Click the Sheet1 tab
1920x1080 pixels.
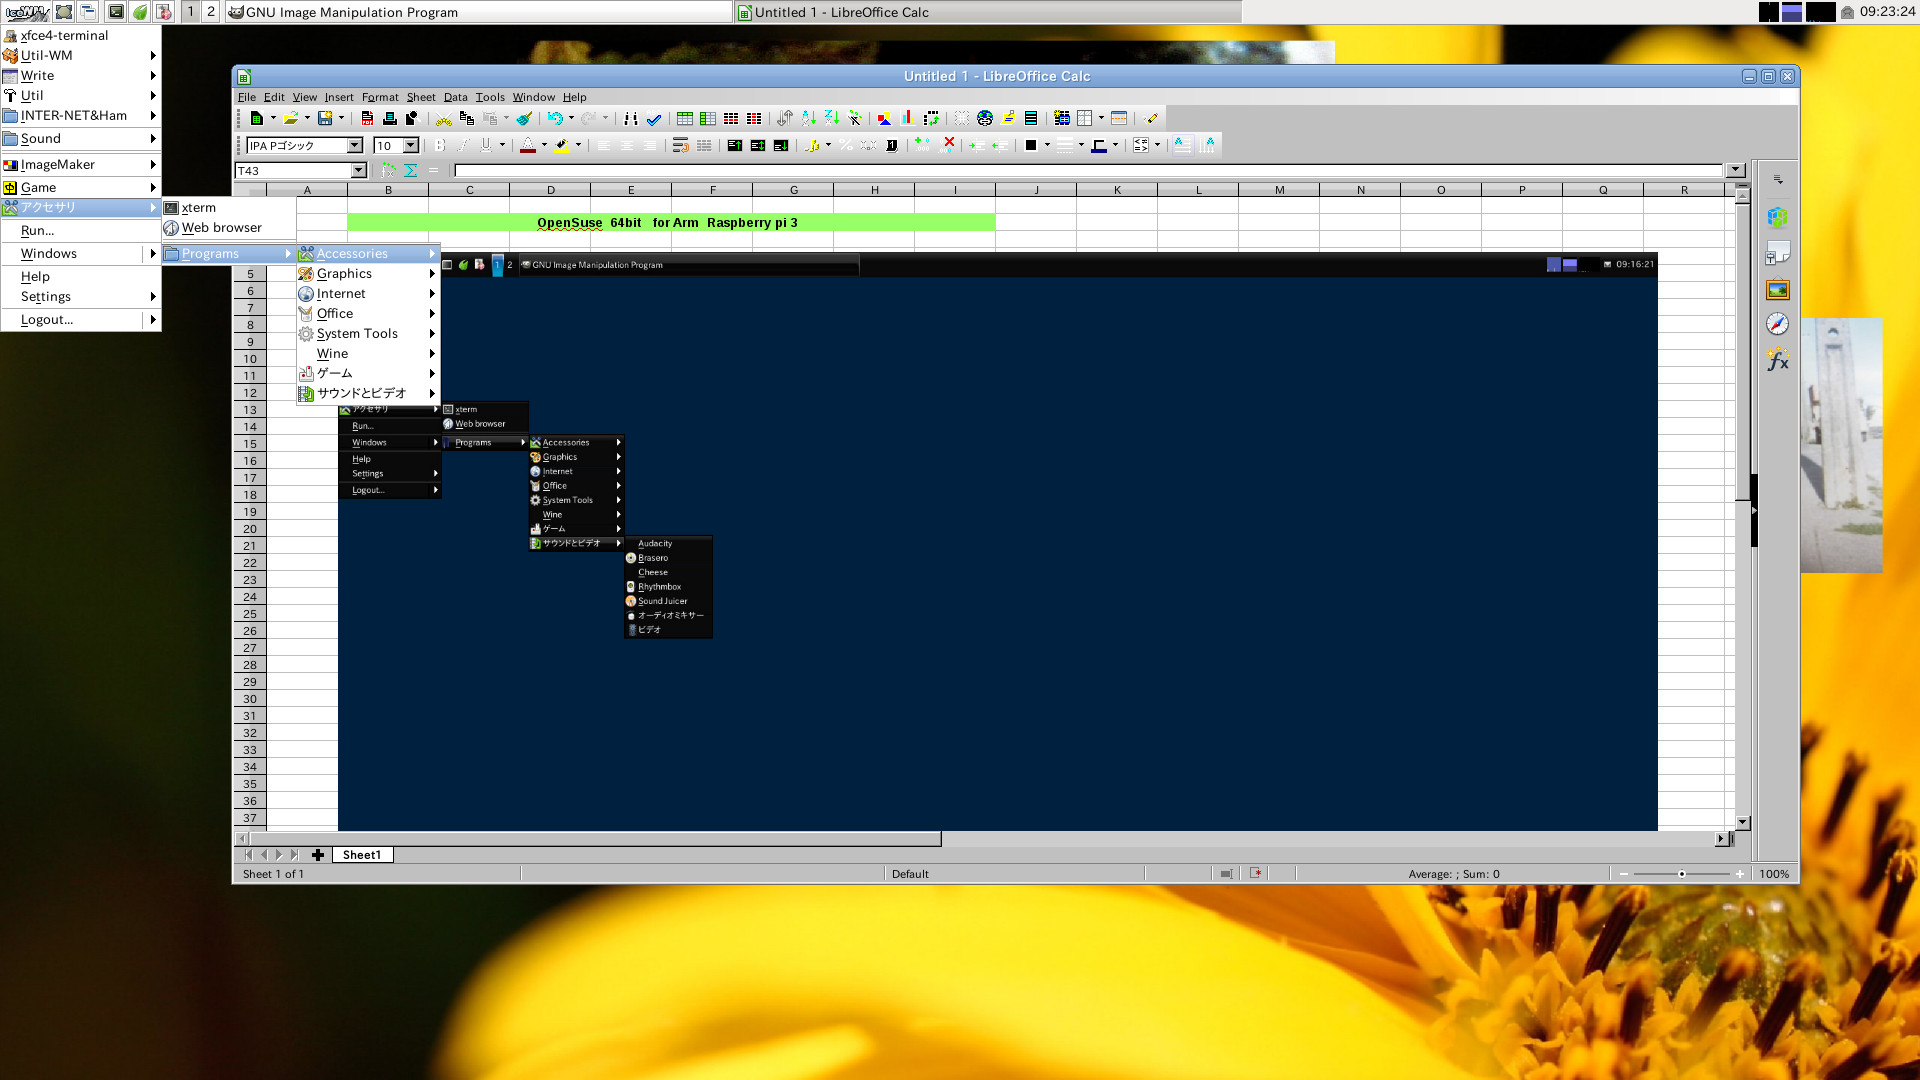click(361, 855)
